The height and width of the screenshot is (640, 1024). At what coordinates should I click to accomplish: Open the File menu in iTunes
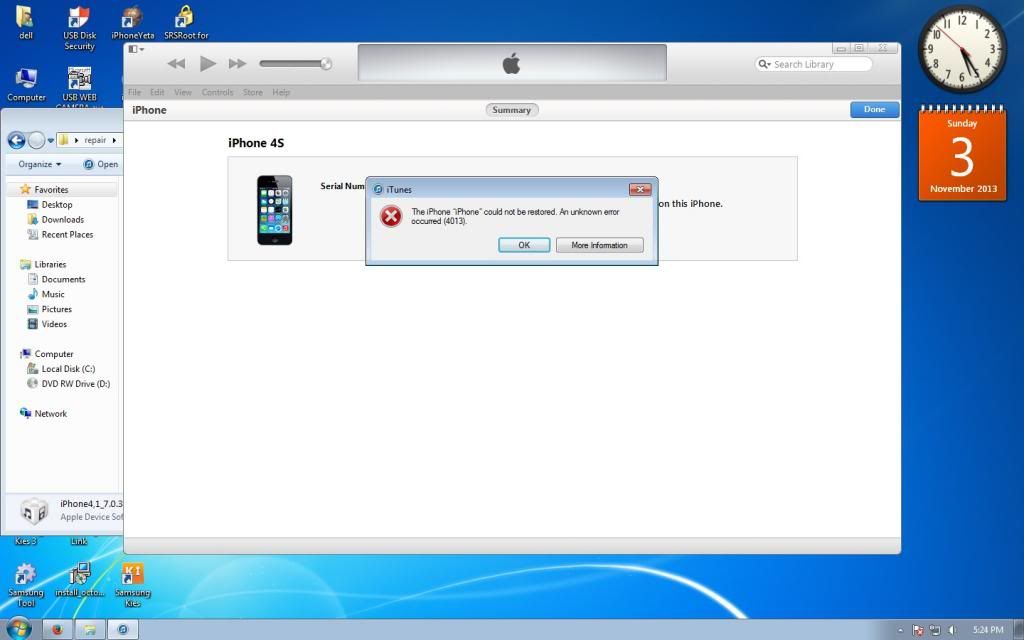coord(134,92)
